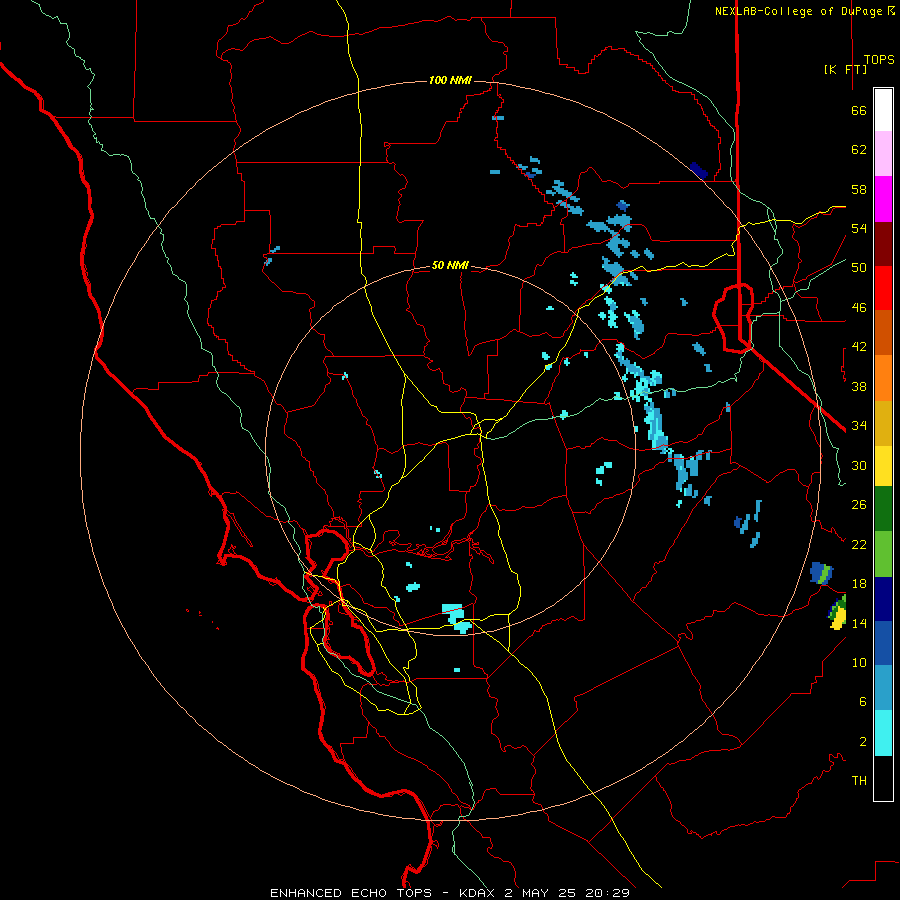Click the dark navy echo near 100 NMI ring
The height and width of the screenshot is (900, 900).
699,170
